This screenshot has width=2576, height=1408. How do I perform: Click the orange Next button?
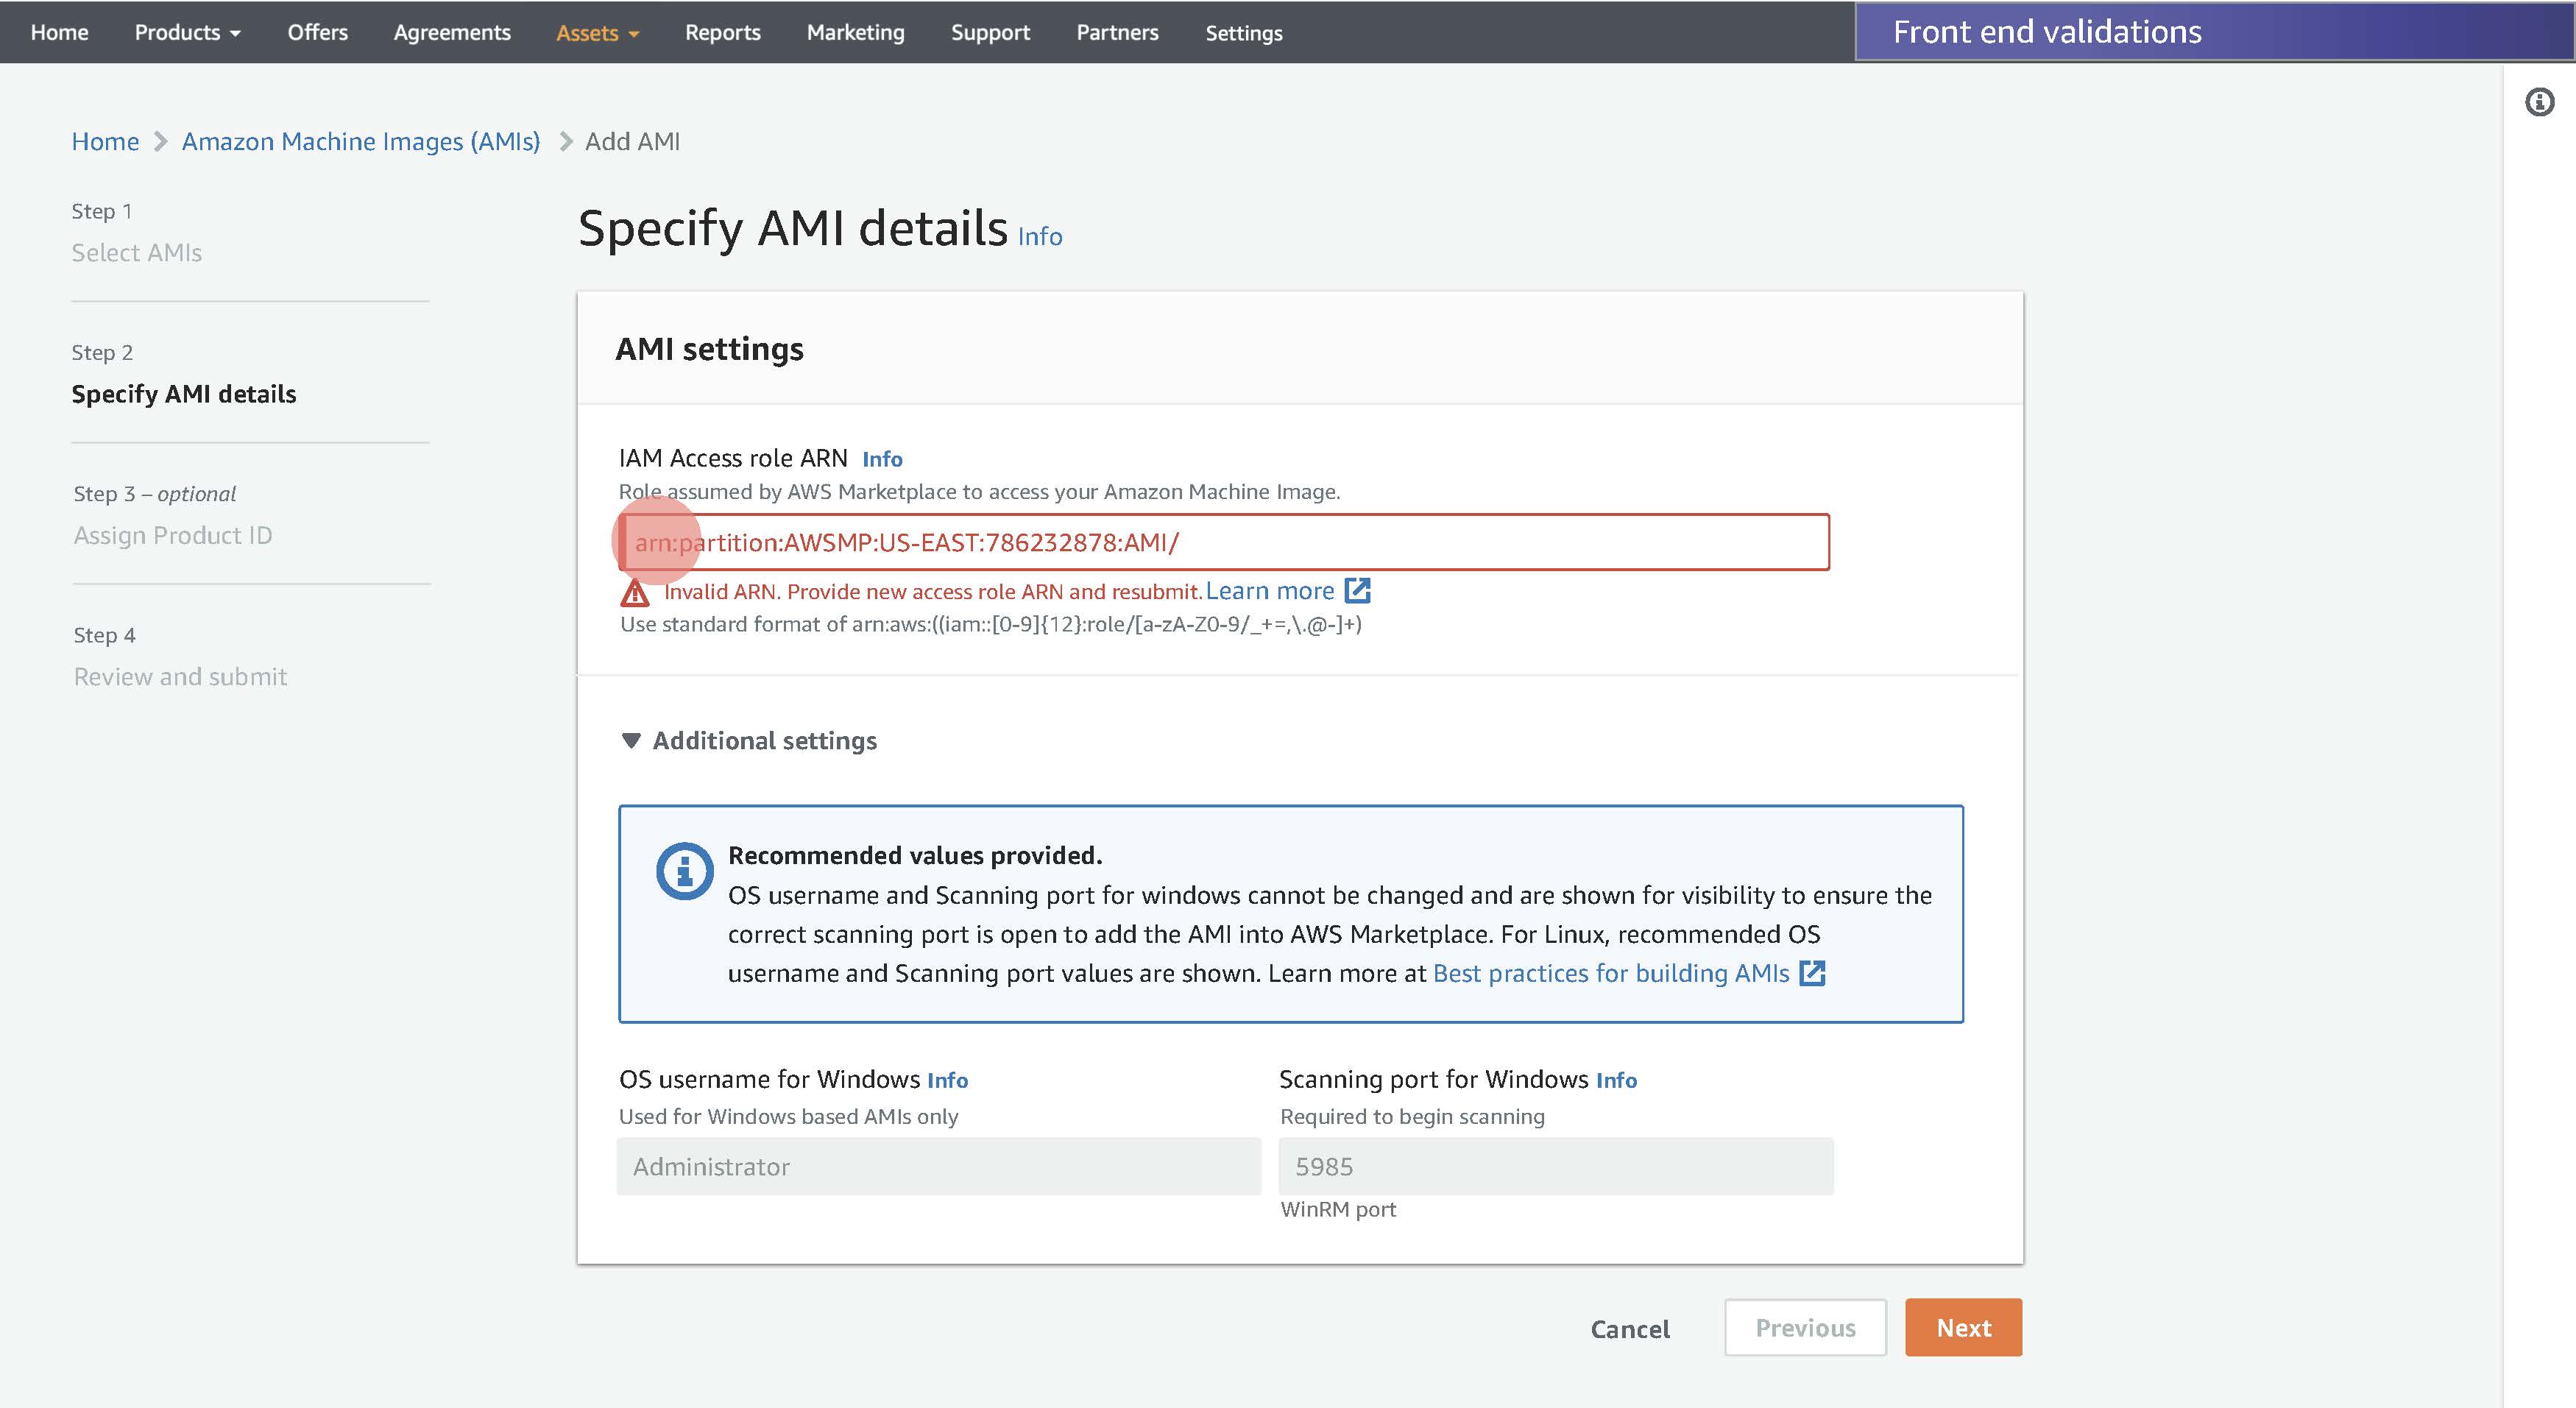tap(1963, 1328)
